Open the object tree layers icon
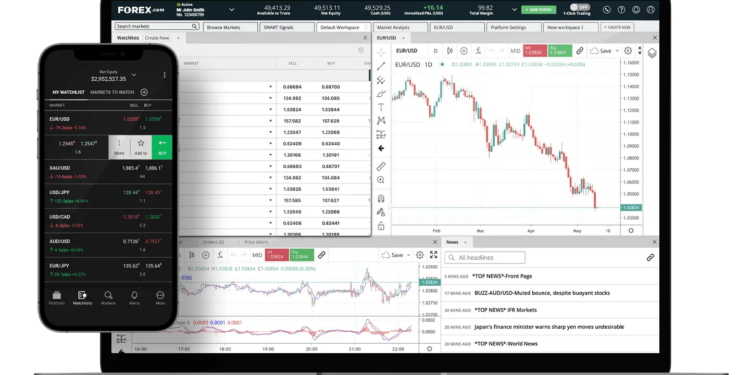 pos(652,53)
